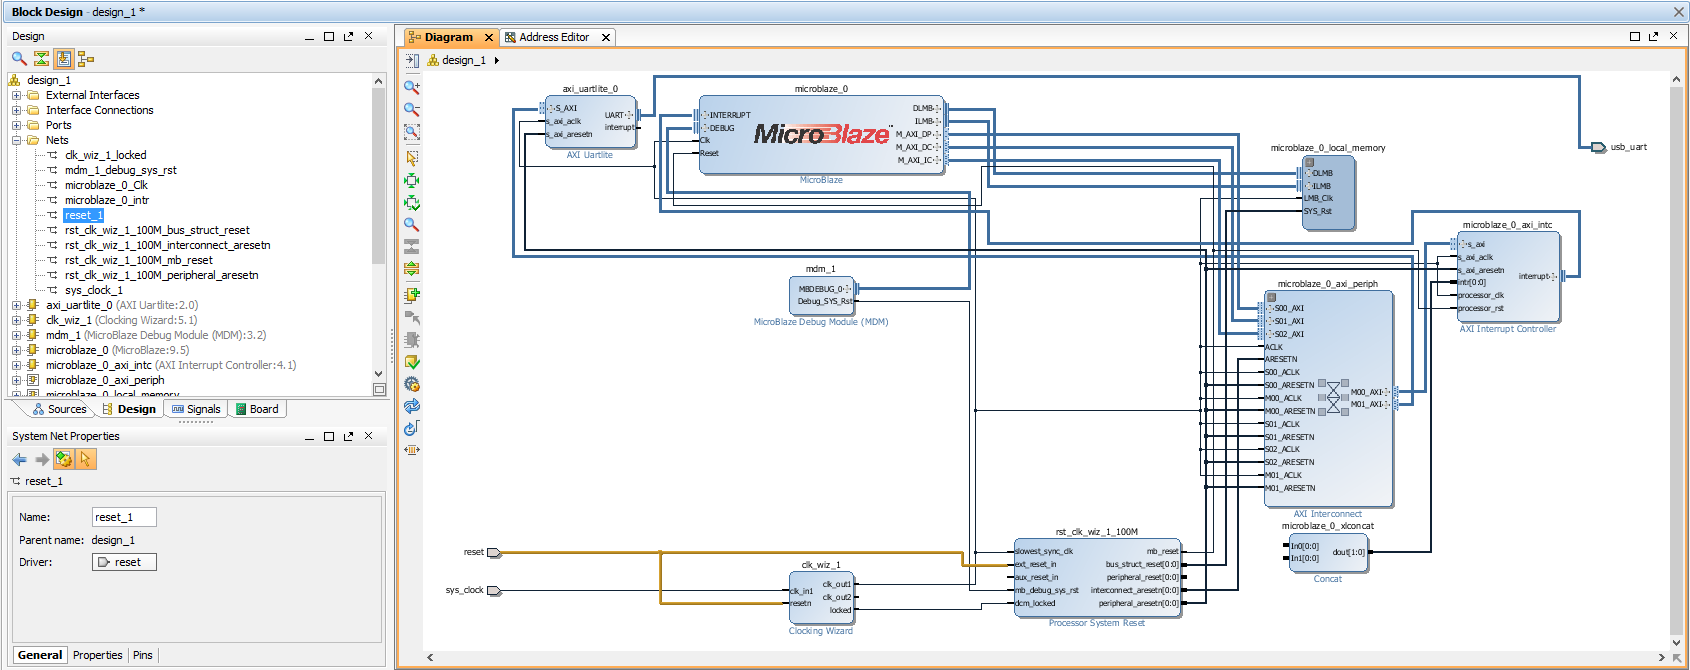Select the sys_clock_1 net

tap(94, 290)
